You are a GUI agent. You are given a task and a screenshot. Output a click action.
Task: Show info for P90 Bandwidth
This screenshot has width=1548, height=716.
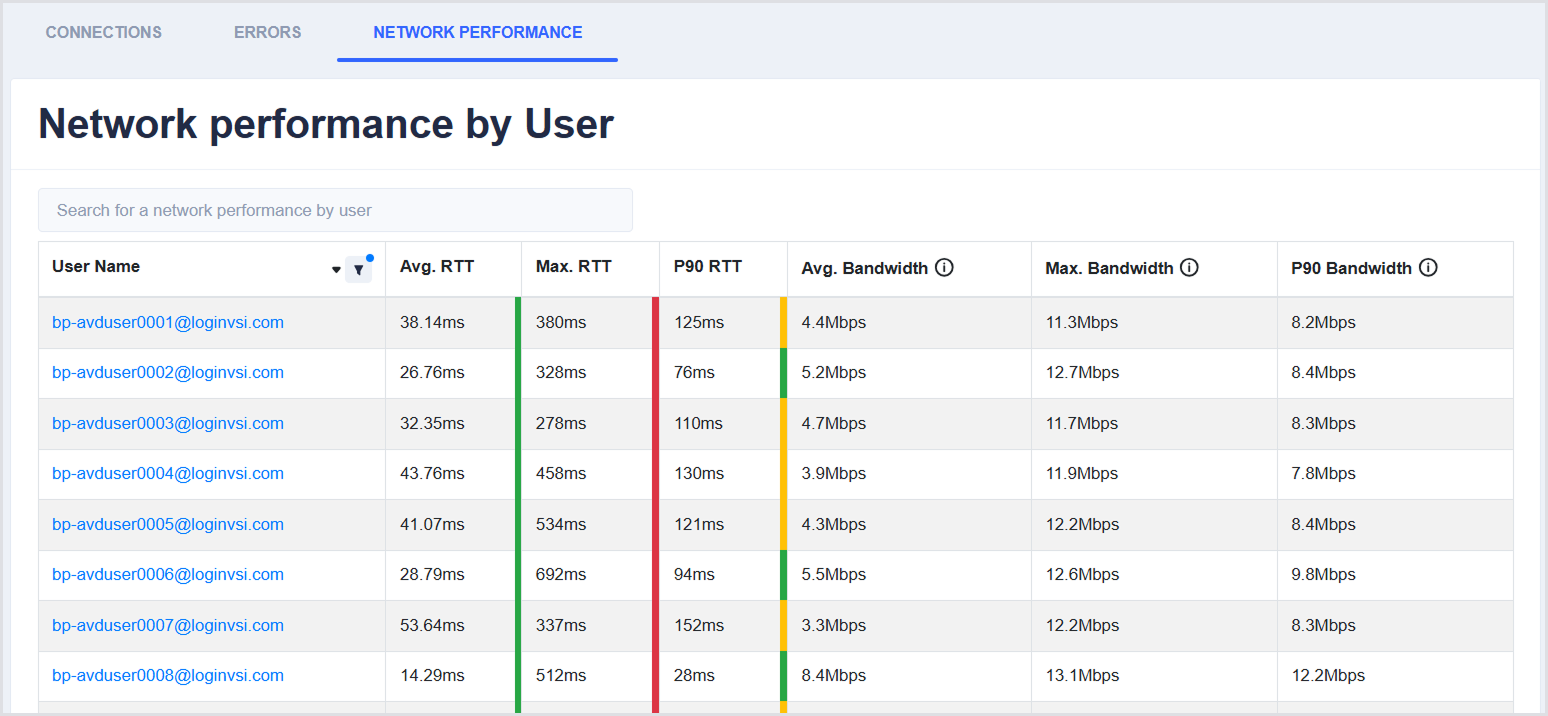click(1428, 268)
